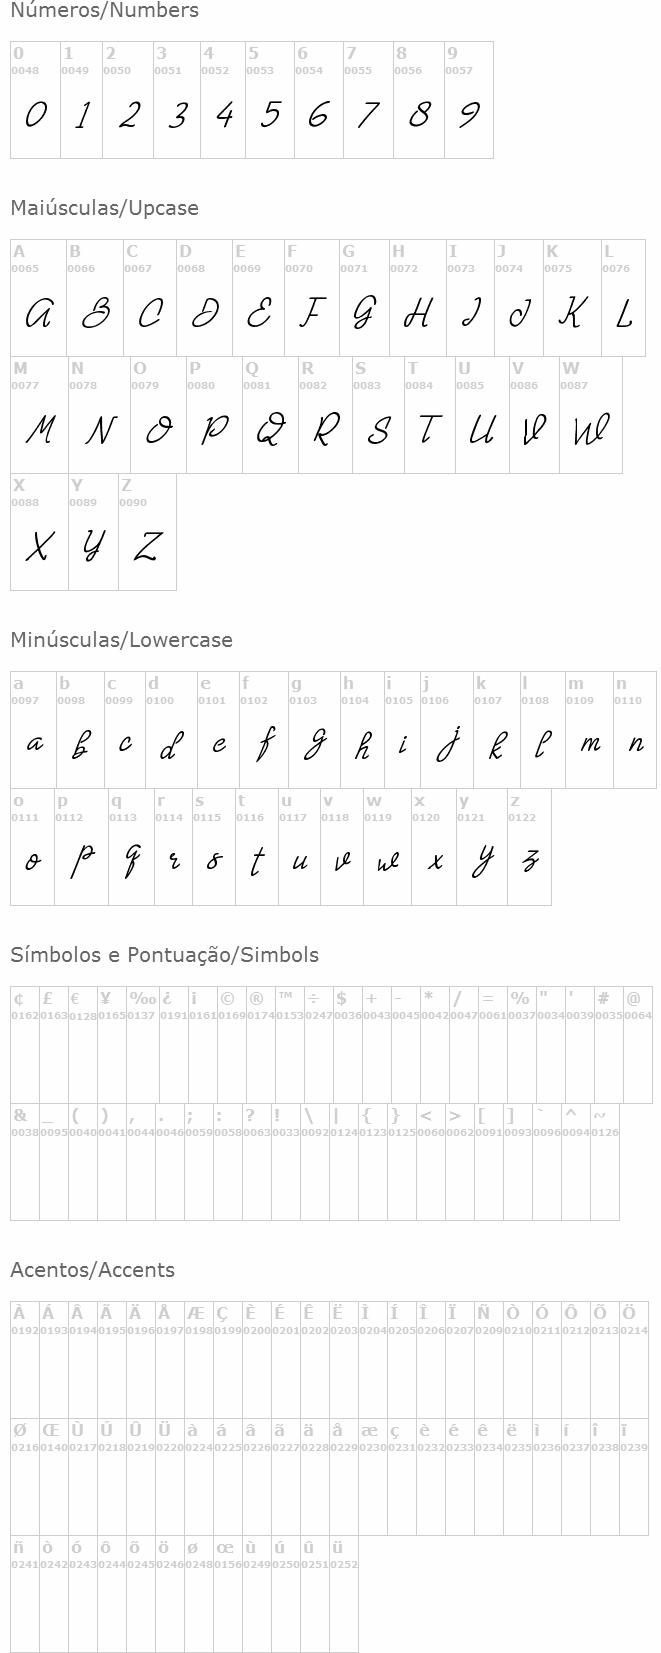Viewport: 661px width, 1653px height.
Task: Click the uppercase G script glyph
Action: click(x=363, y=313)
